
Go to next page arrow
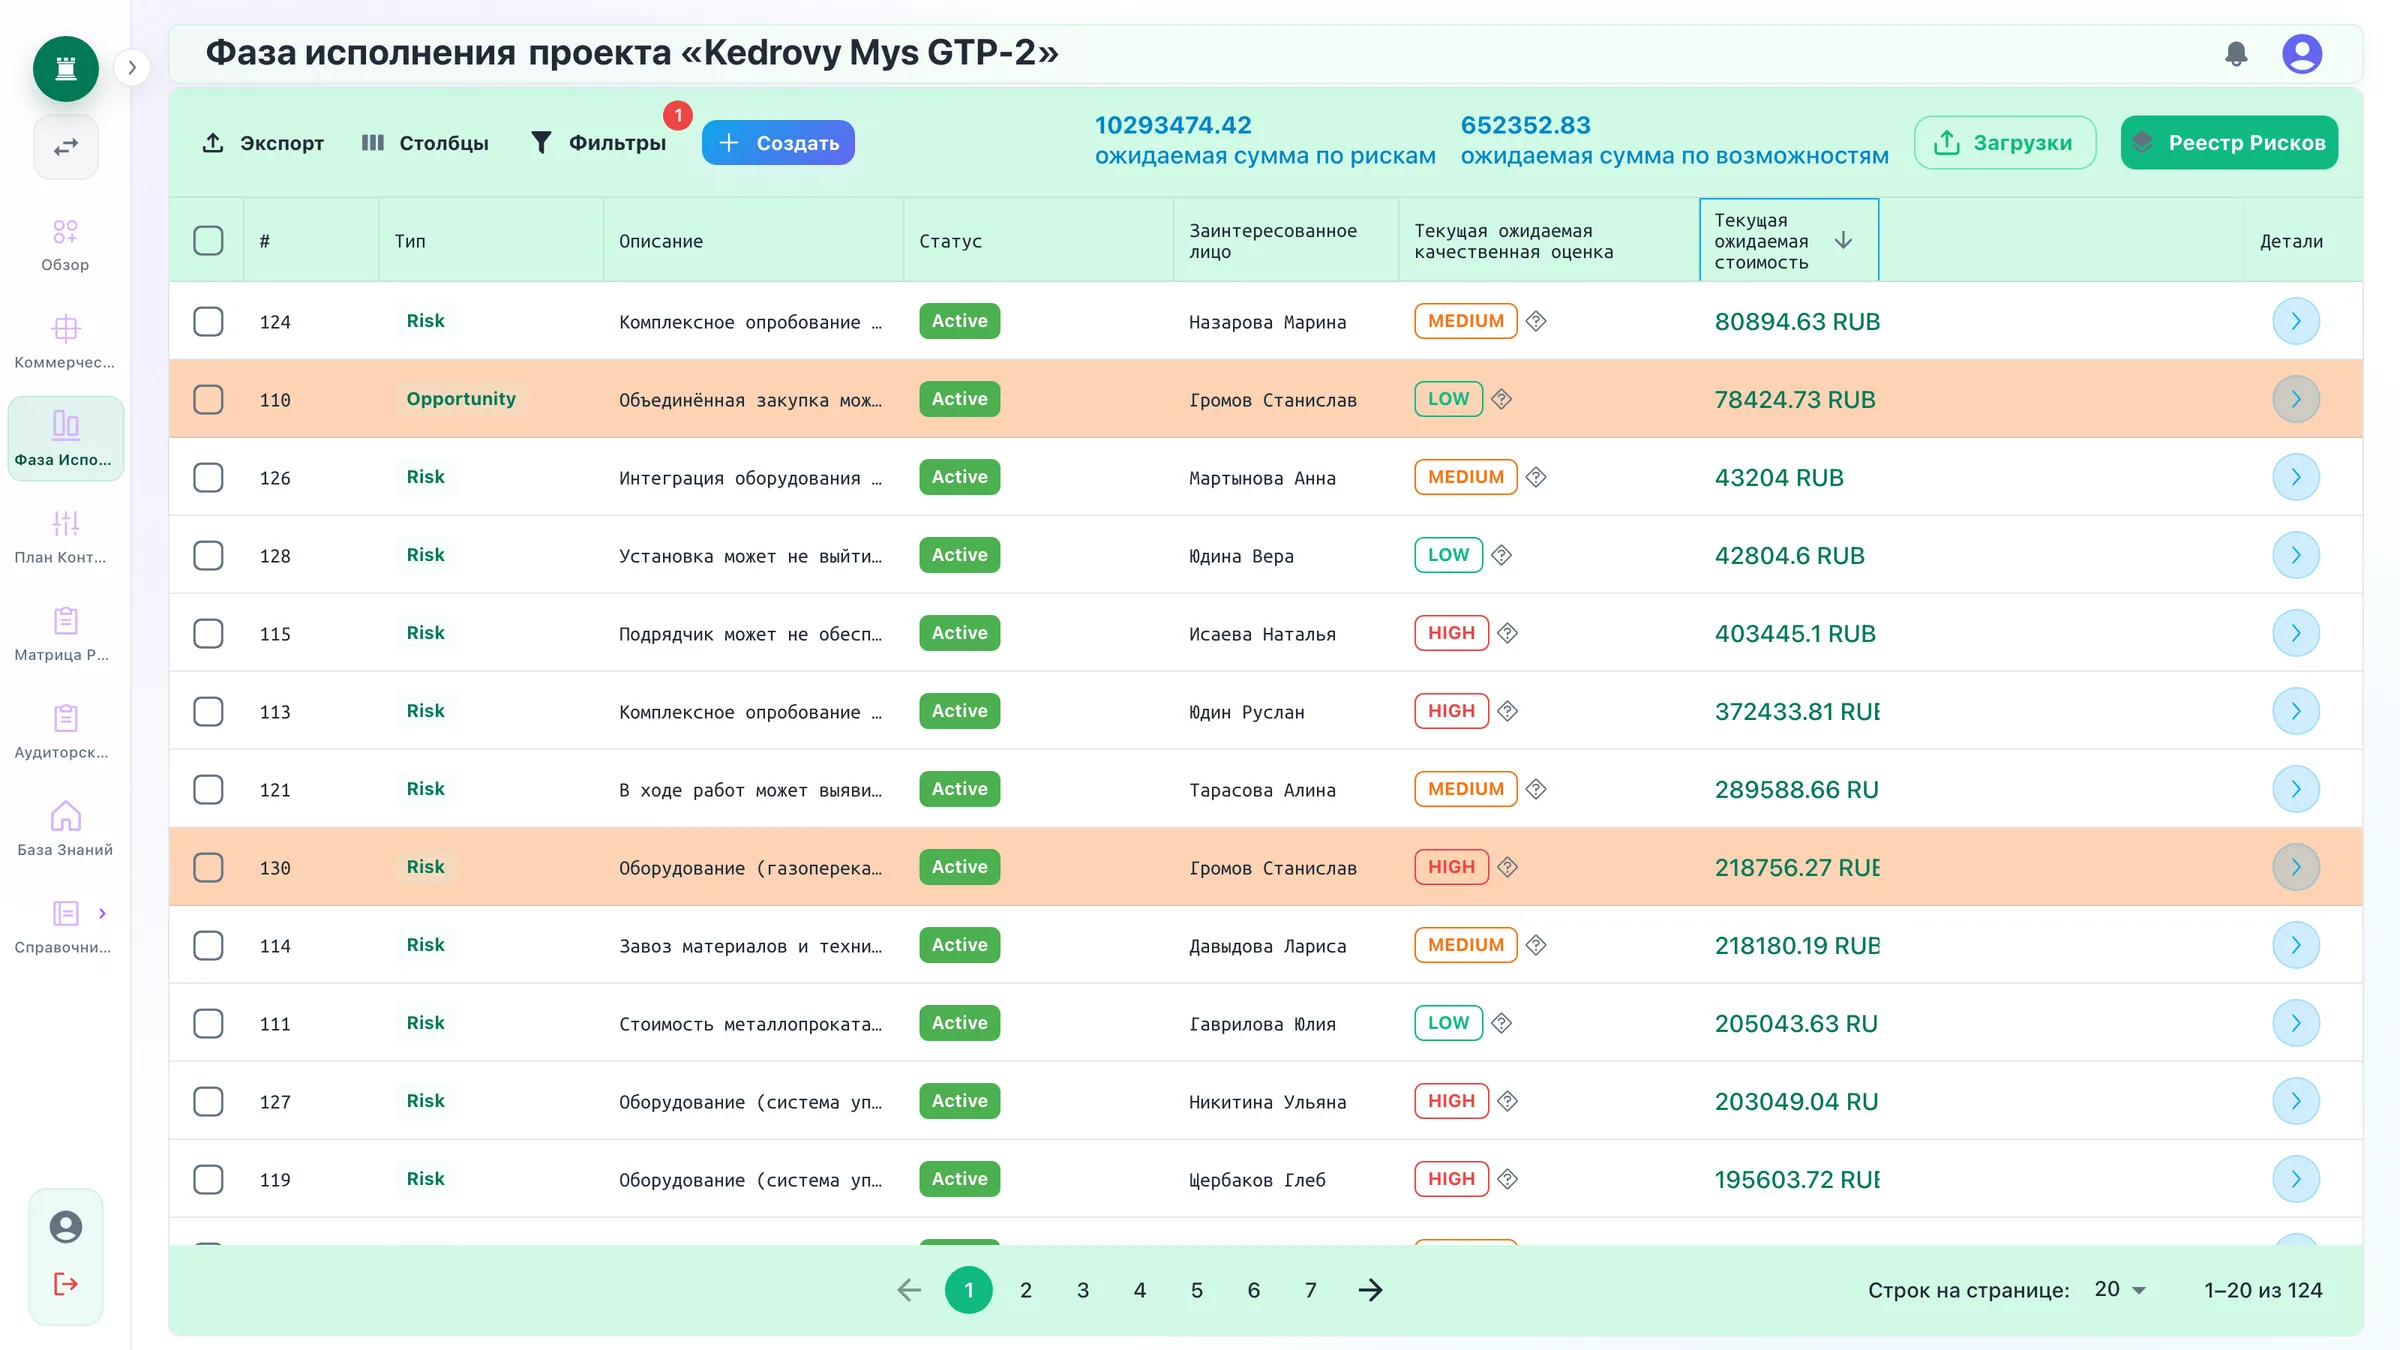[1371, 1290]
